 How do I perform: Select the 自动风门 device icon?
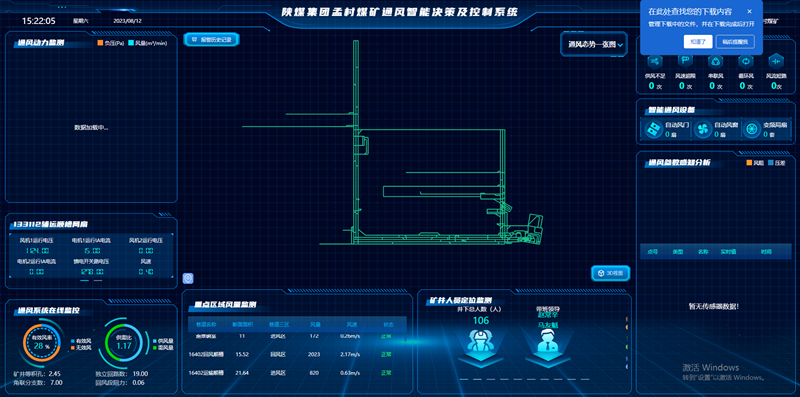coord(653,130)
